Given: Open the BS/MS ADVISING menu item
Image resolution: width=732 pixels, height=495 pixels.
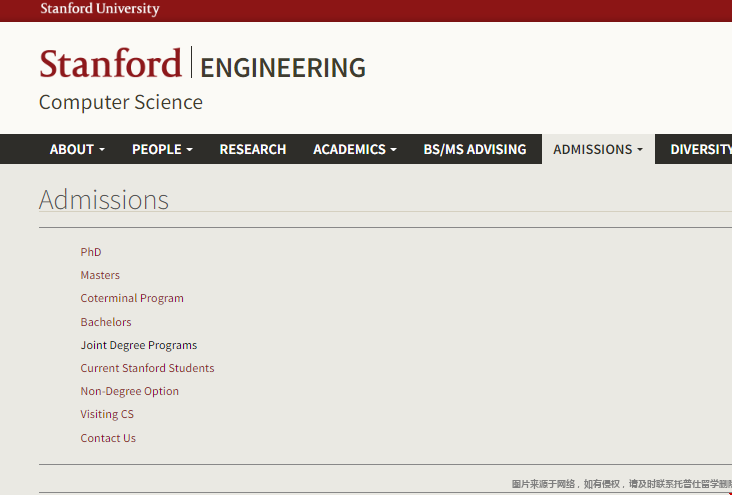Looking at the screenshot, I should [474, 149].
